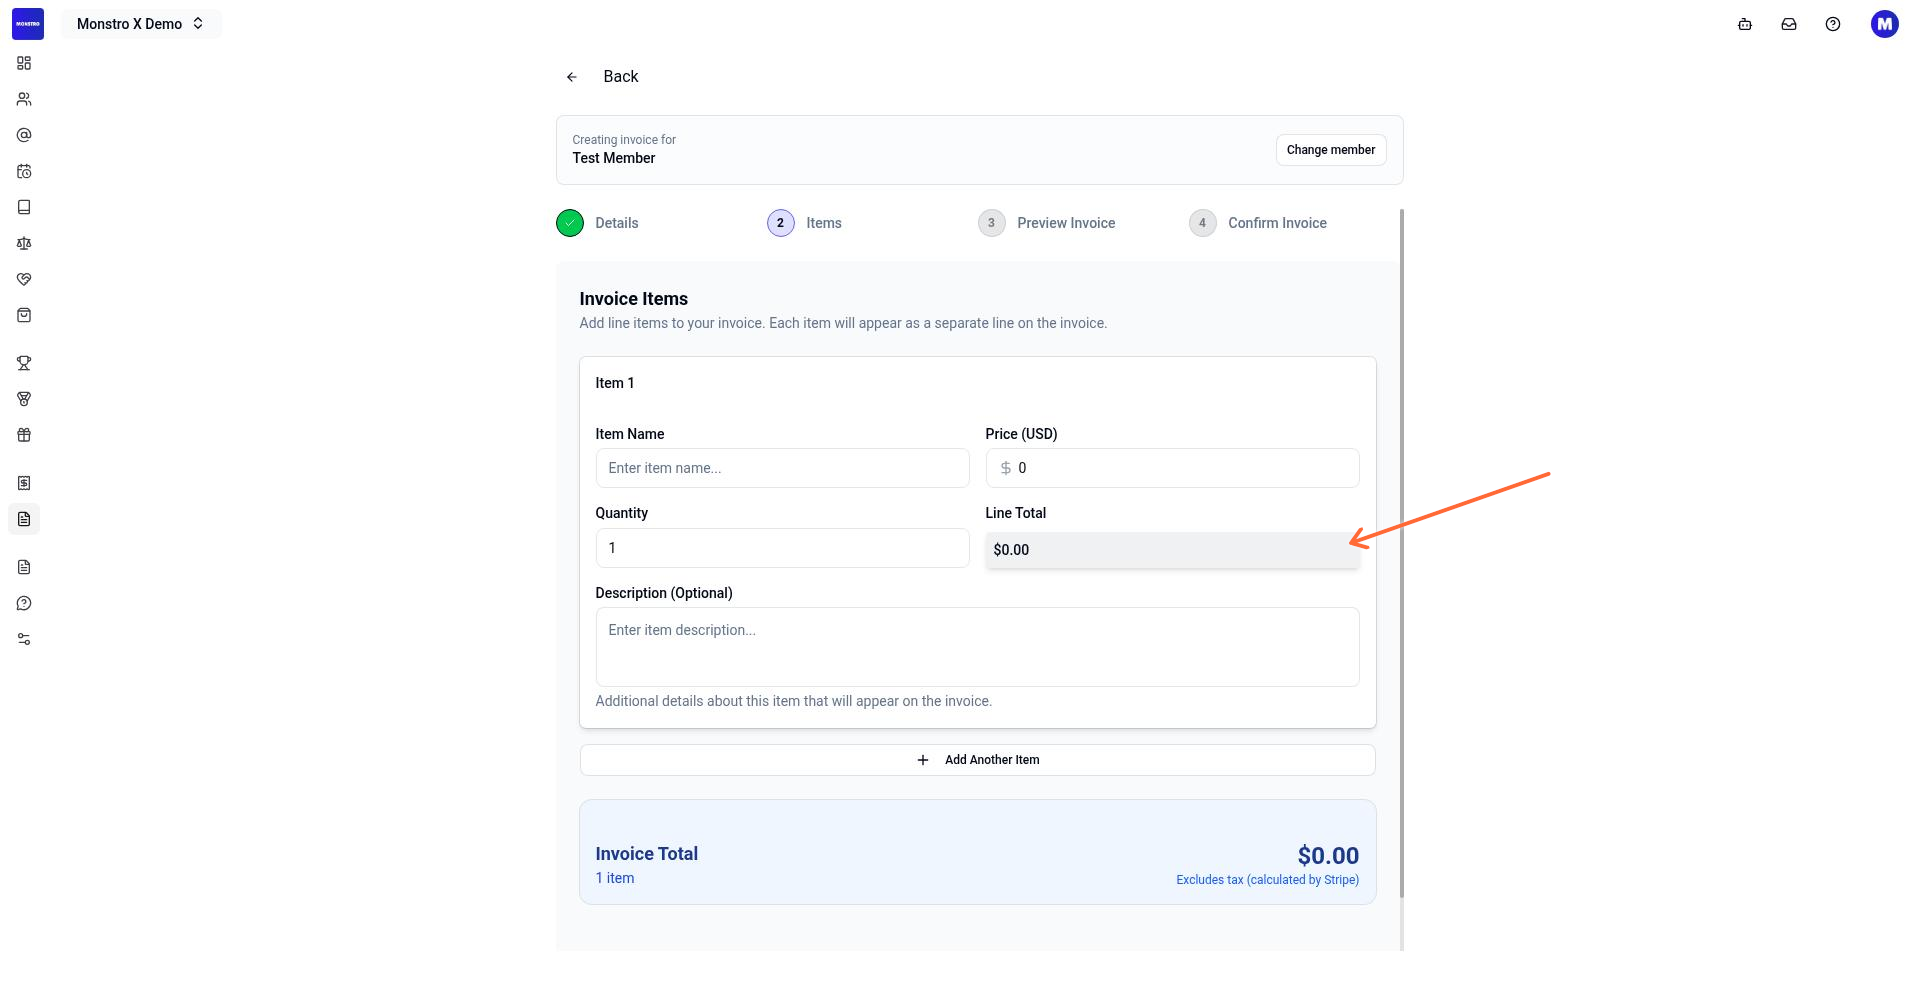Open the M user avatar menu
The image size is (1911, 988).
tap(1885, 24)
